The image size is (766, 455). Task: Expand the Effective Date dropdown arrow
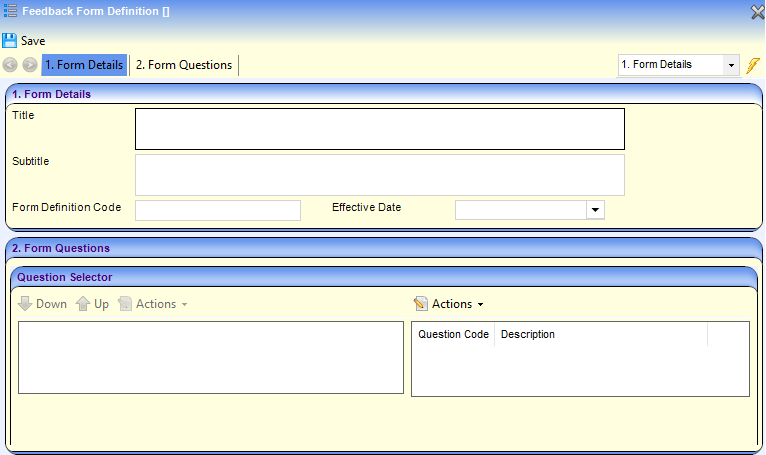coord(595,210)
